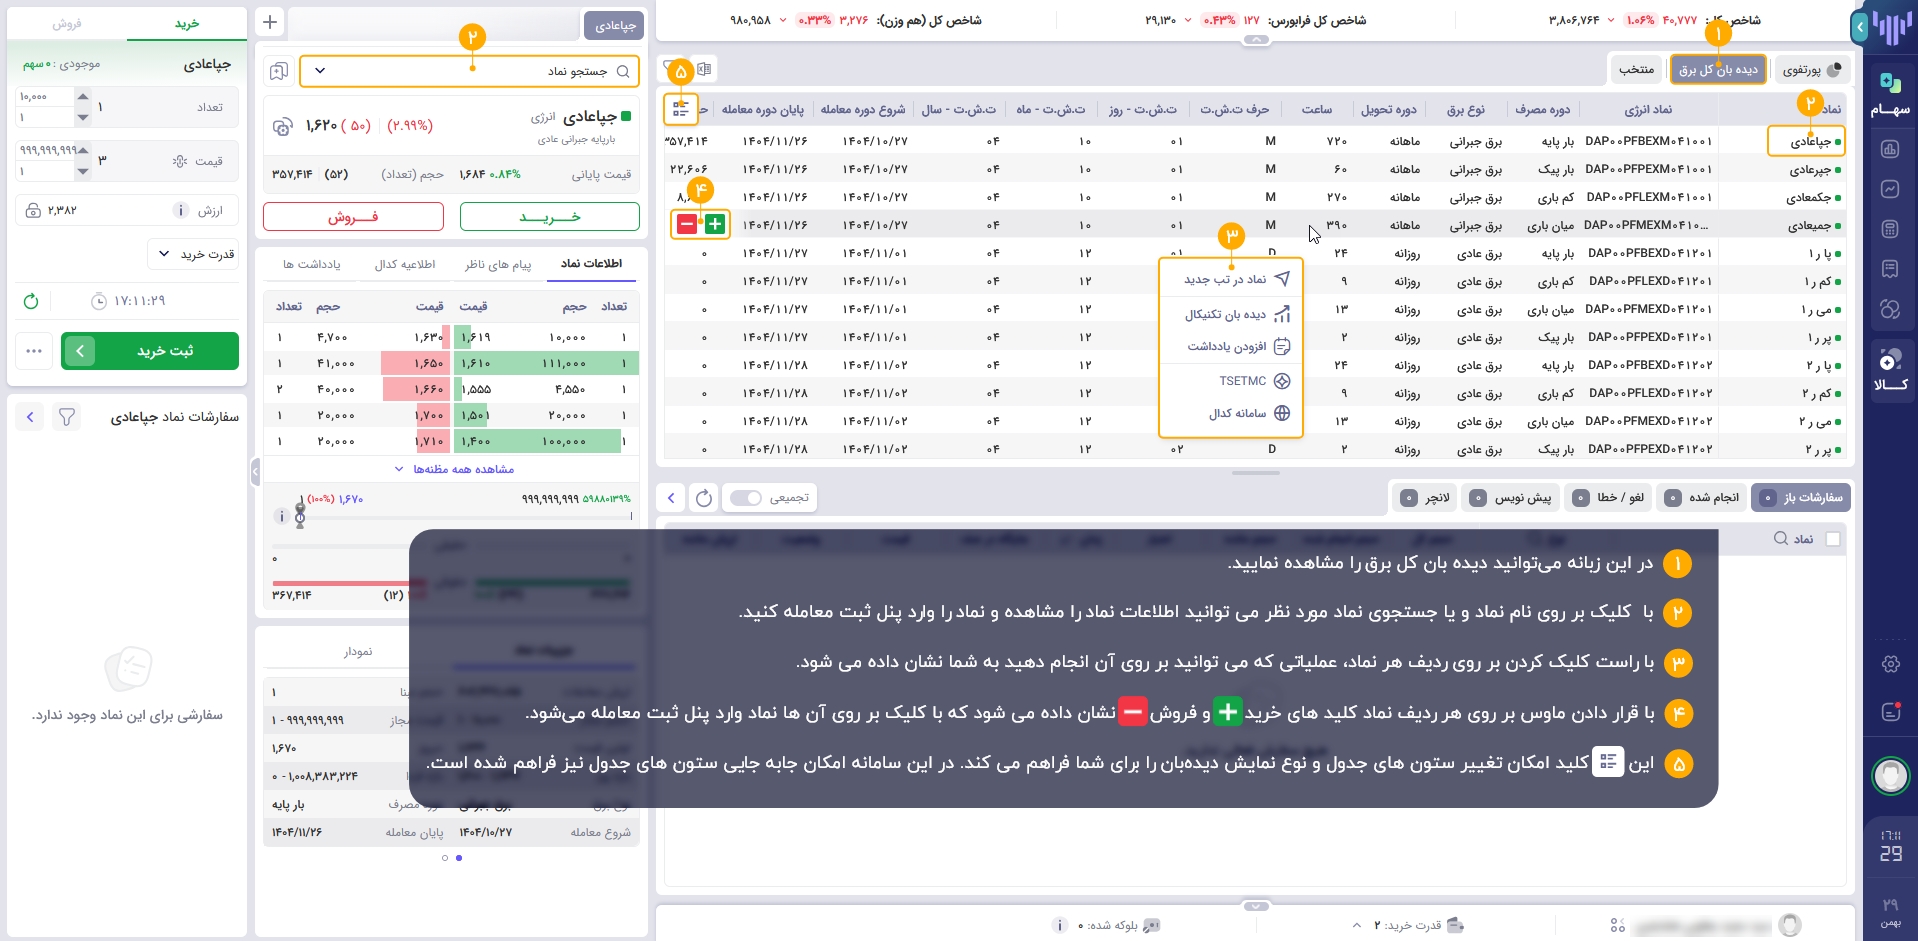This screenshot has height=941, width=1918.
Task: Open the settings gear in the right sidebar
Action: (1891, 664)
